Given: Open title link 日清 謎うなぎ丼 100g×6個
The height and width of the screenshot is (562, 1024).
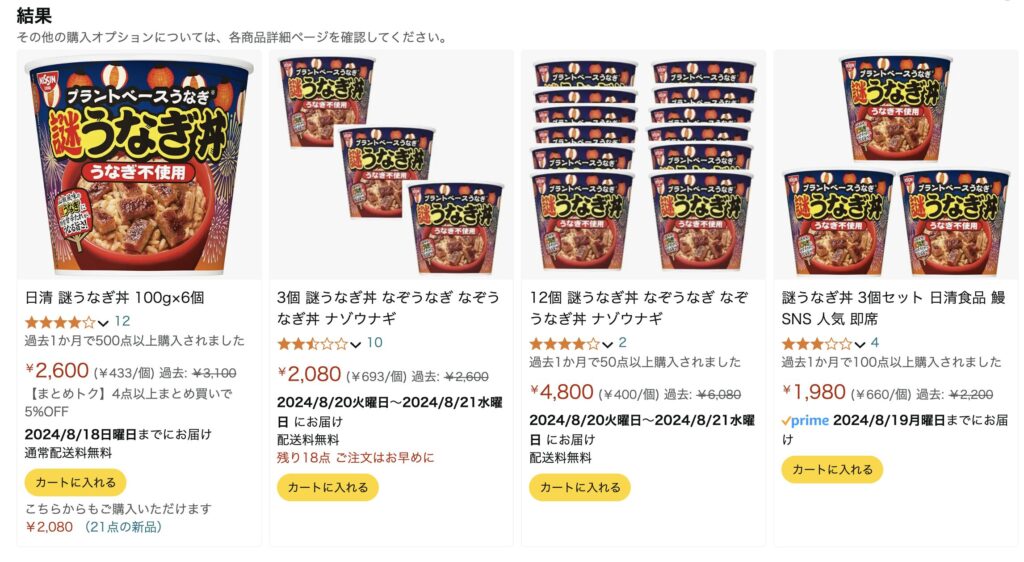Looking at the screenshot, I should [x=114, y=298].
